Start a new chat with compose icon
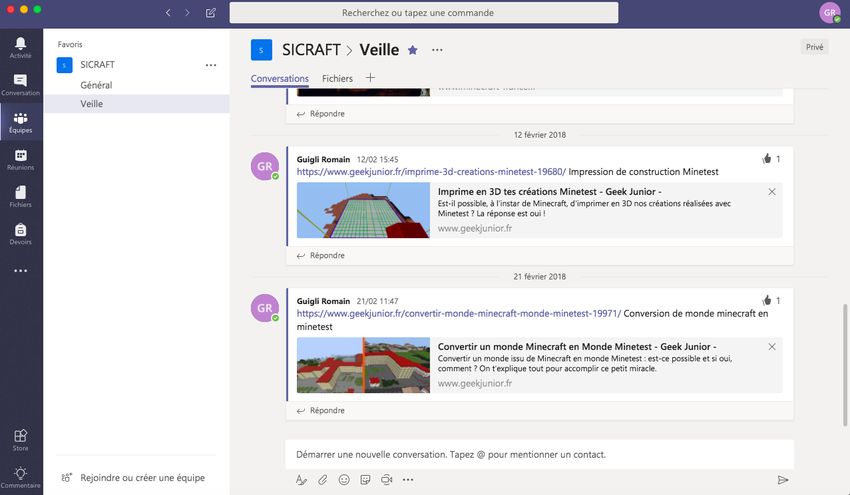Screen dimensions: 850x495 coord(211,12)
